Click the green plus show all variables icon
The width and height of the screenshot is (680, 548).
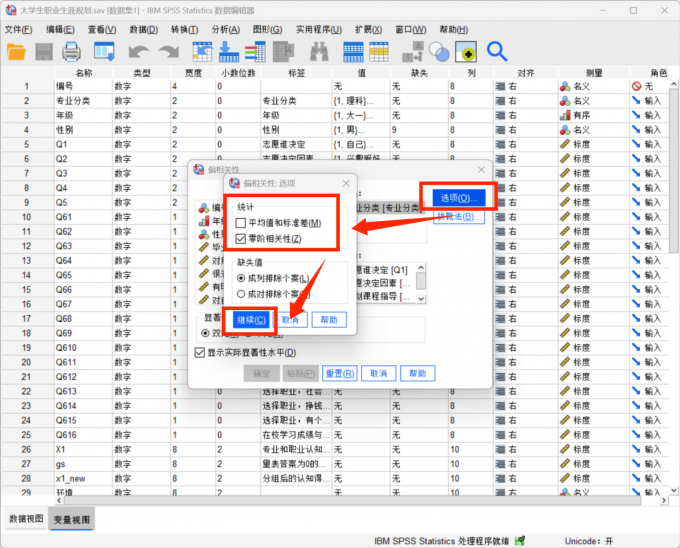point(466,52)
